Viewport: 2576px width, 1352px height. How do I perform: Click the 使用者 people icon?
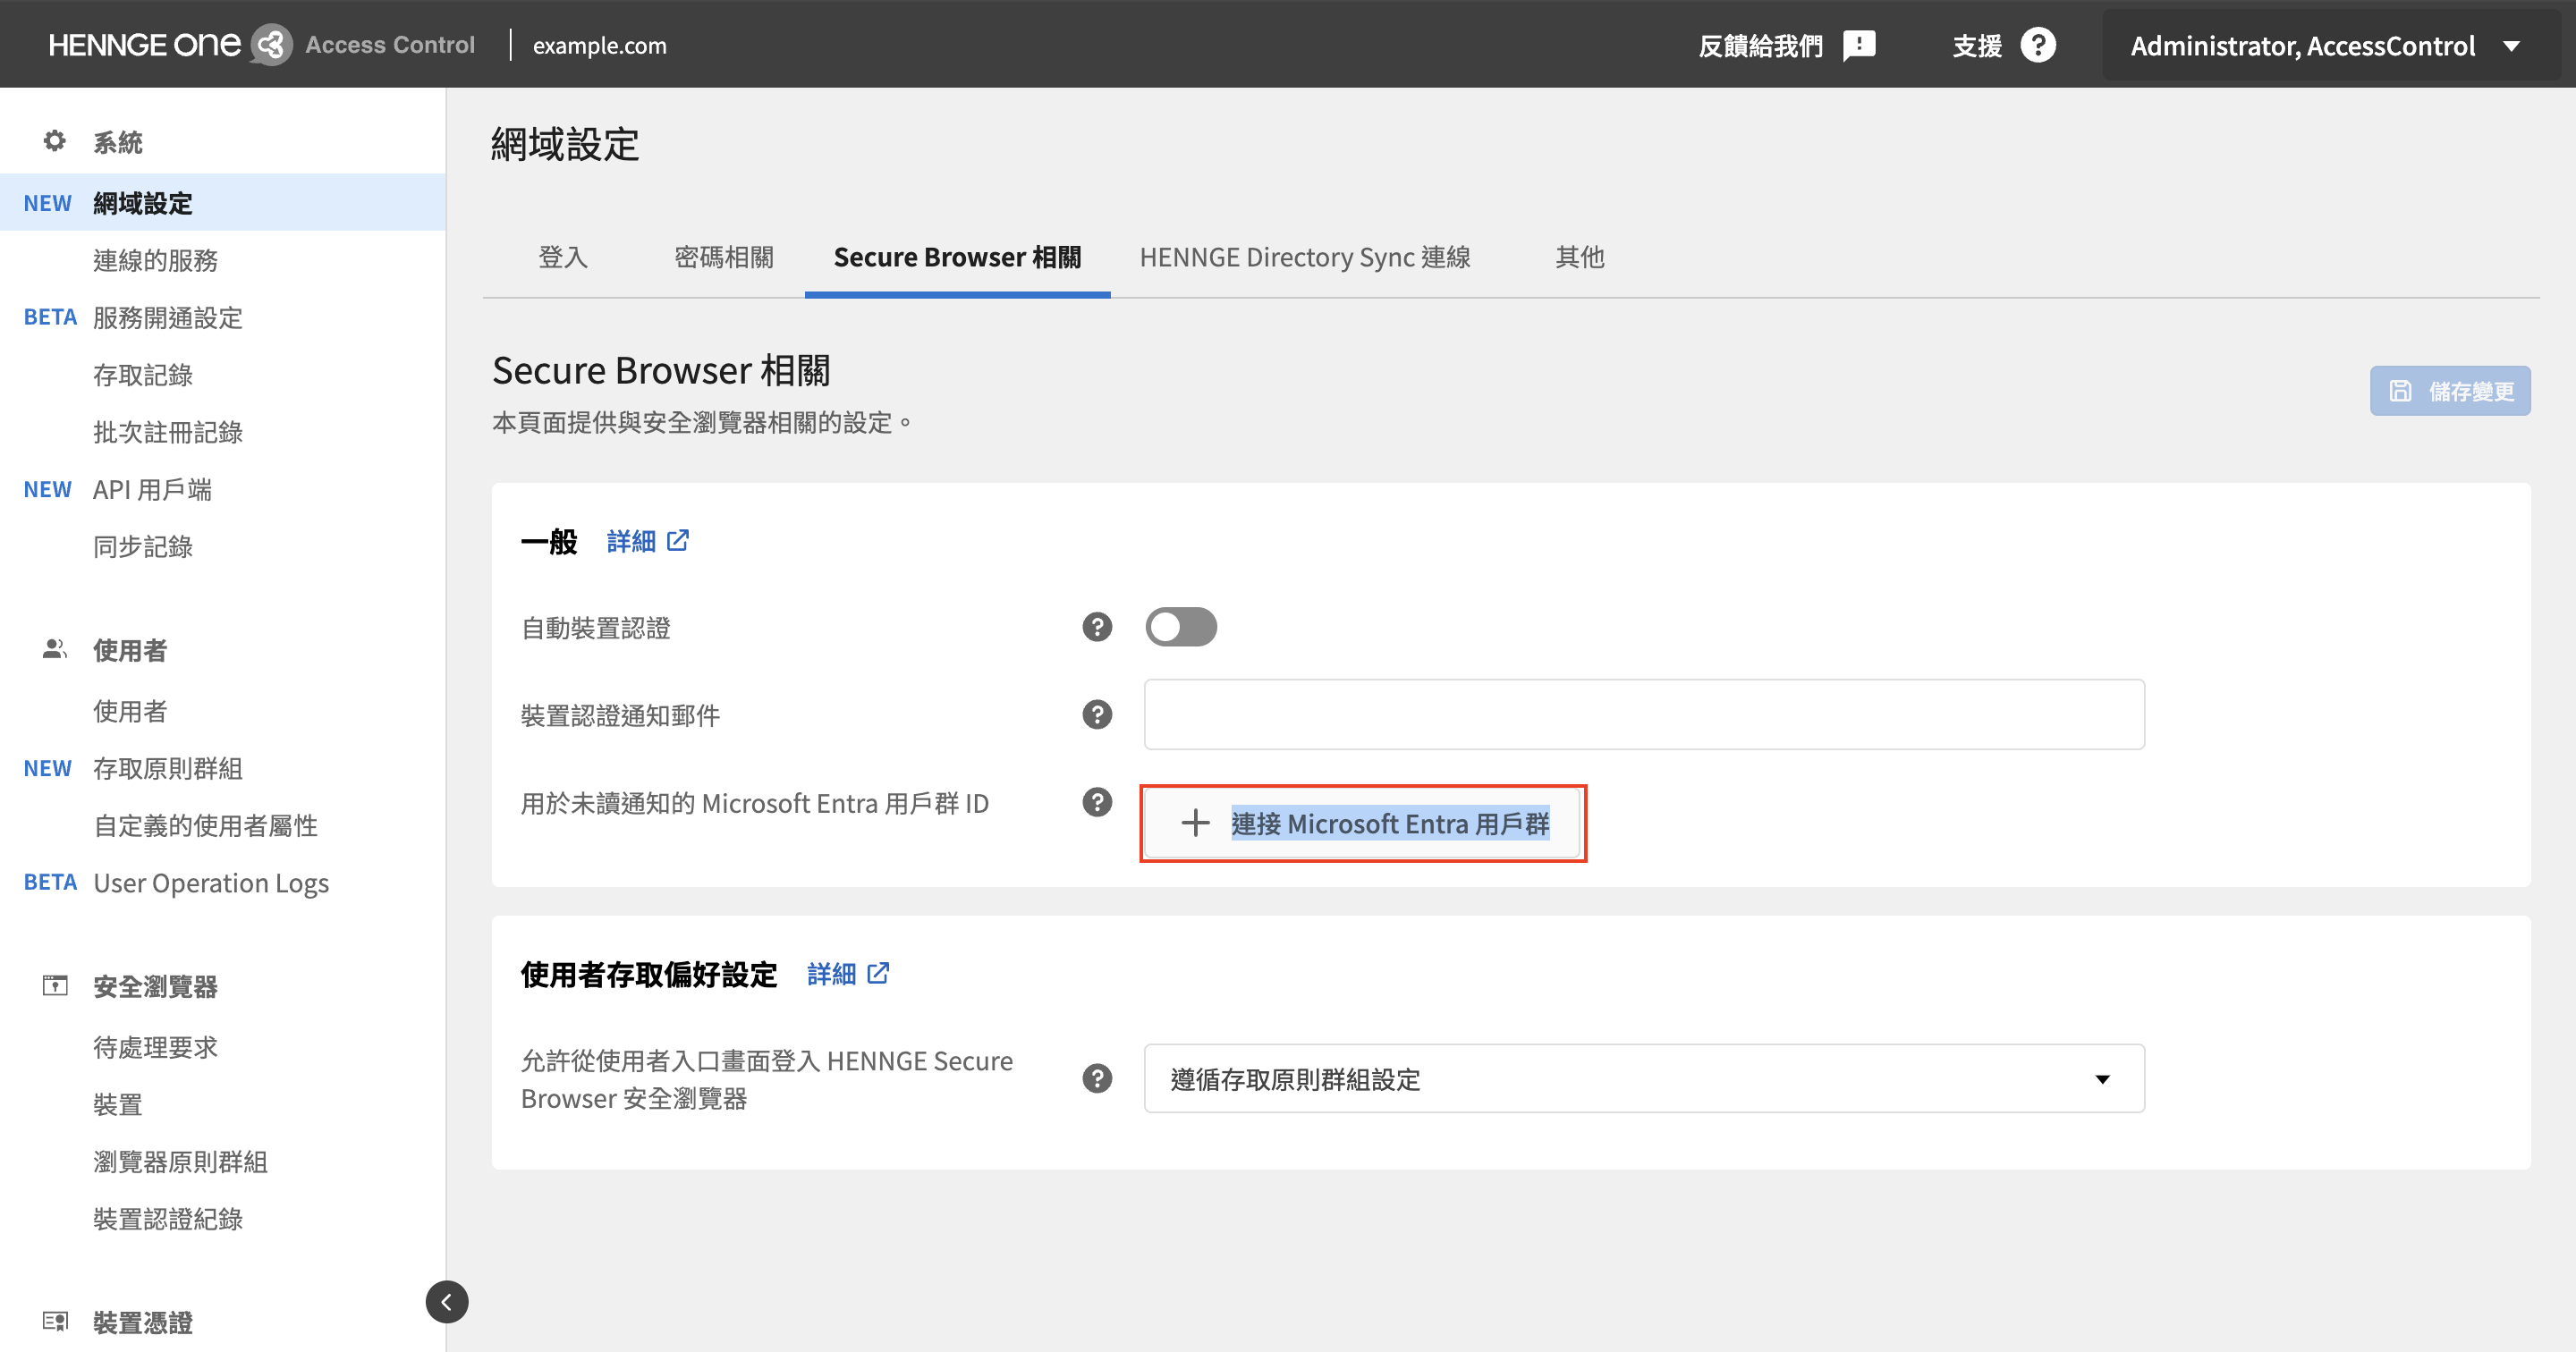[x=55, y=649]
